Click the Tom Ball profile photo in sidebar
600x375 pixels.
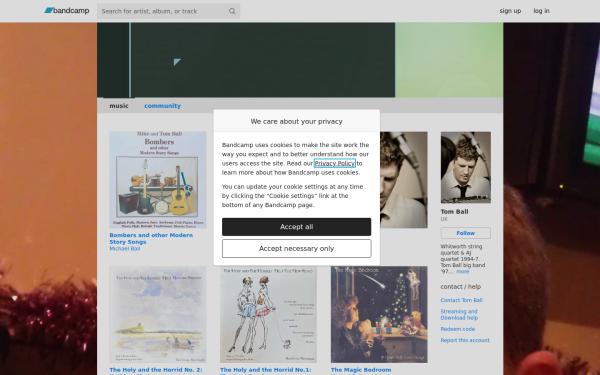(466, 168)
